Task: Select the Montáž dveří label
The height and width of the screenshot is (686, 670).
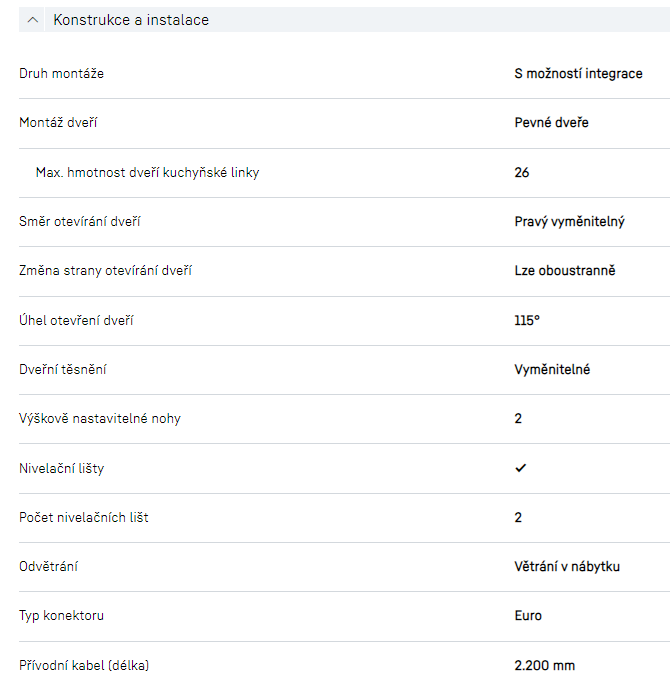Action: [x=58, y=123]
